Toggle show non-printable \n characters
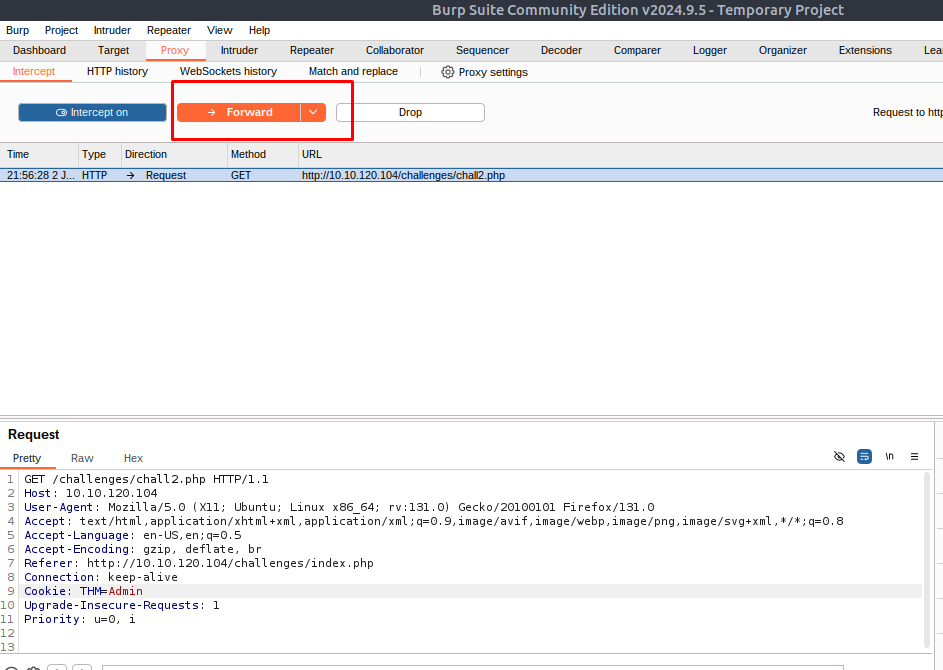943x670 pixels. 889,456
